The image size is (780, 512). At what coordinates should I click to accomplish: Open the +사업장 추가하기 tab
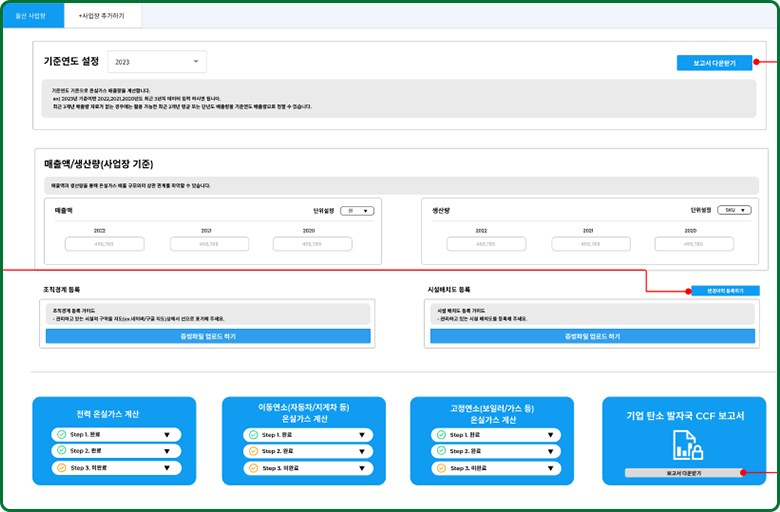(102, 17)
